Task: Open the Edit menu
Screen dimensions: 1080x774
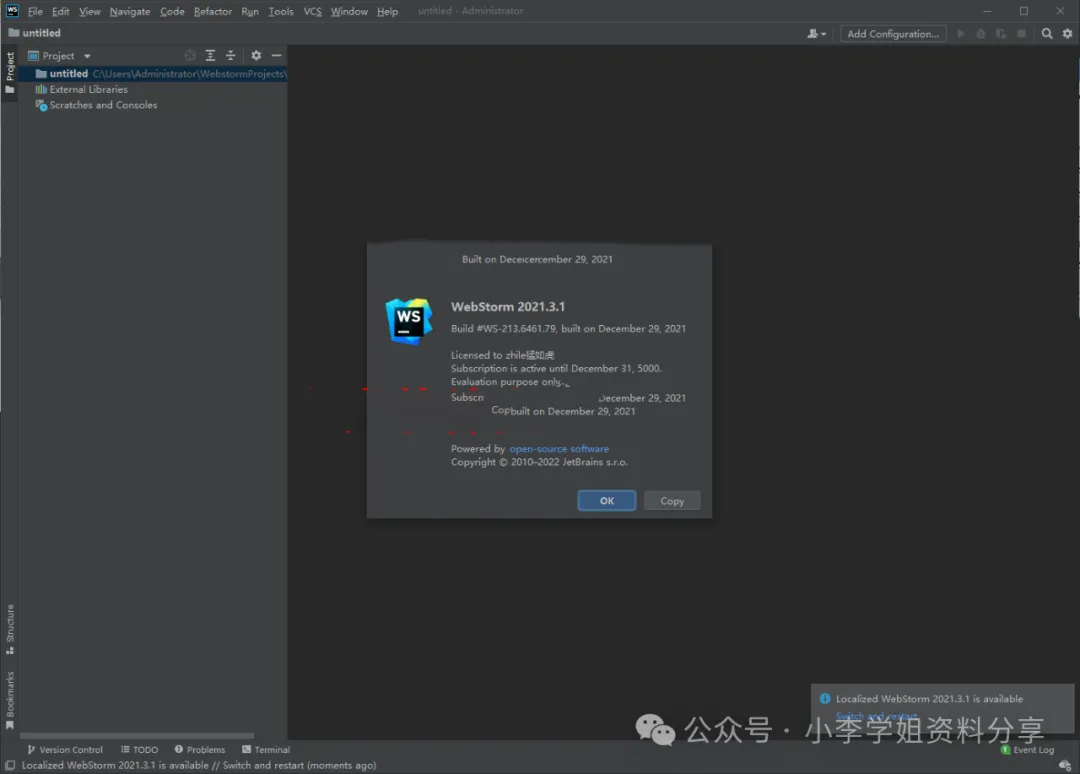Action: (61, 11)
